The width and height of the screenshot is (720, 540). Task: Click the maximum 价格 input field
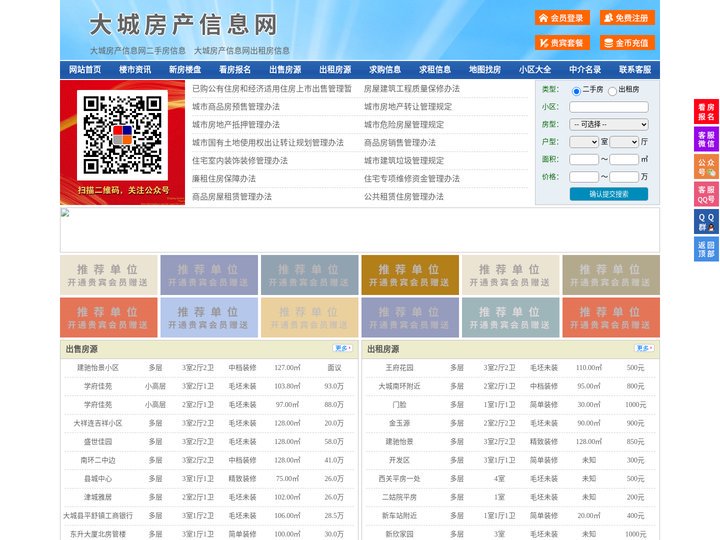[624, 177]
